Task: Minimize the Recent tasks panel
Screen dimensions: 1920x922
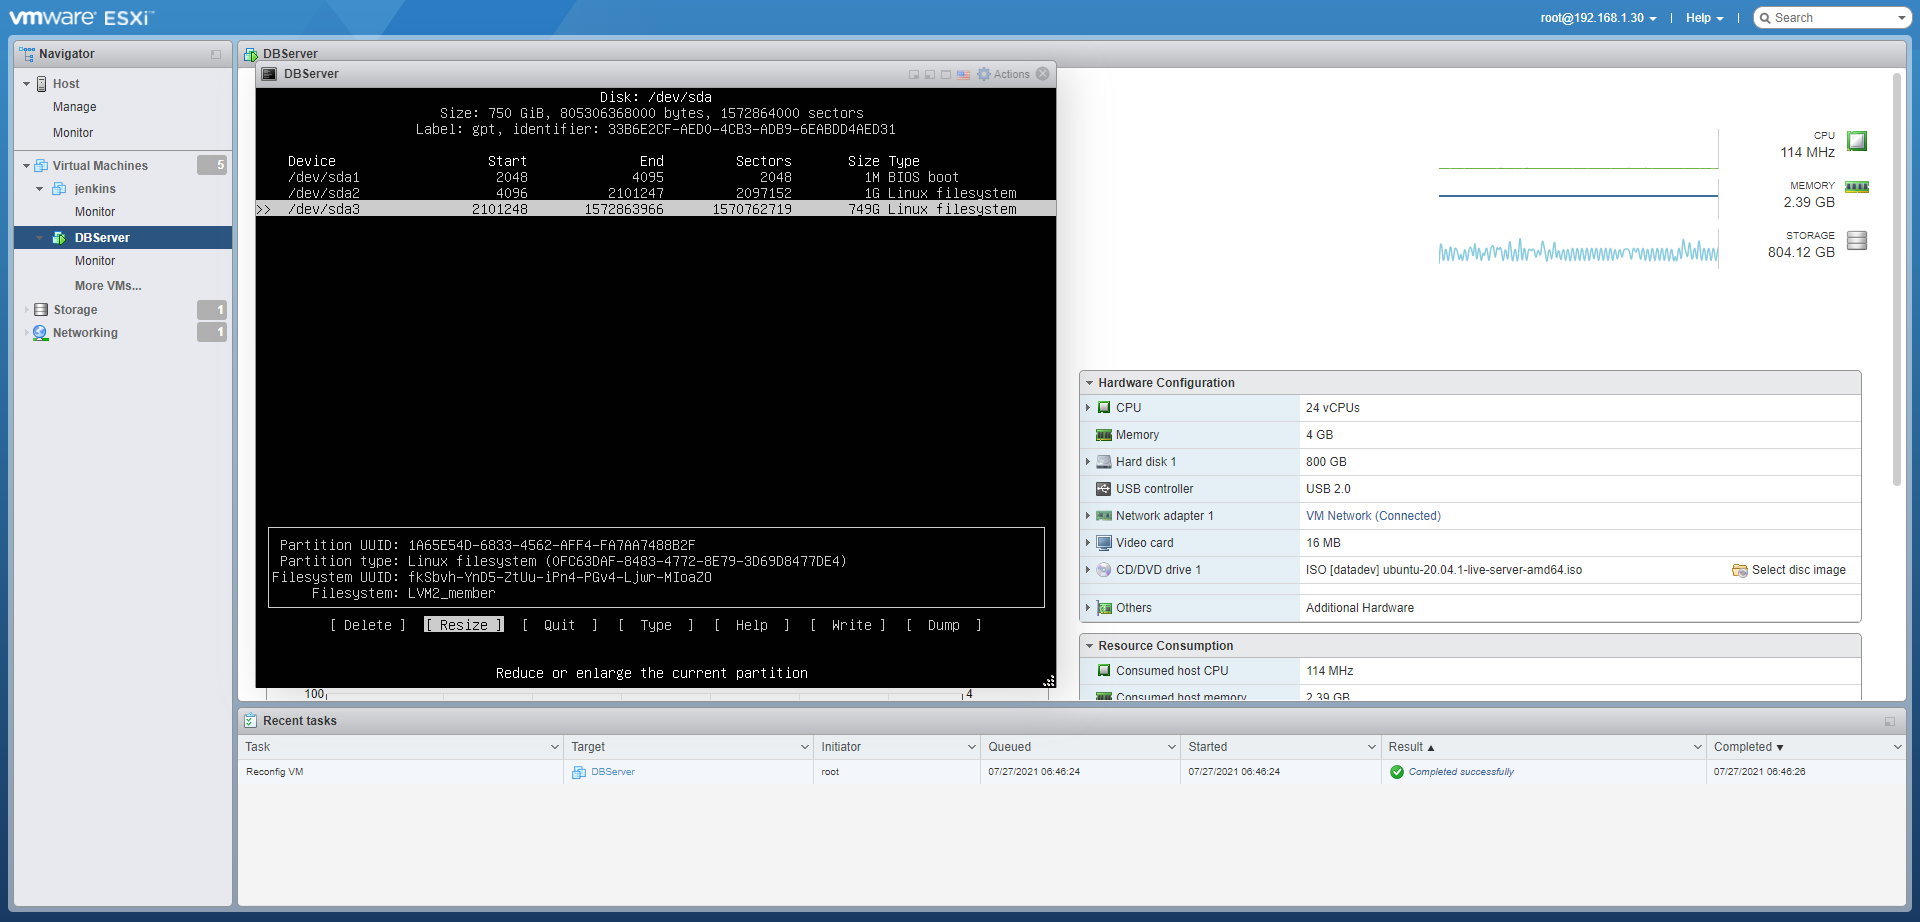Action: tap(1889, 721)
